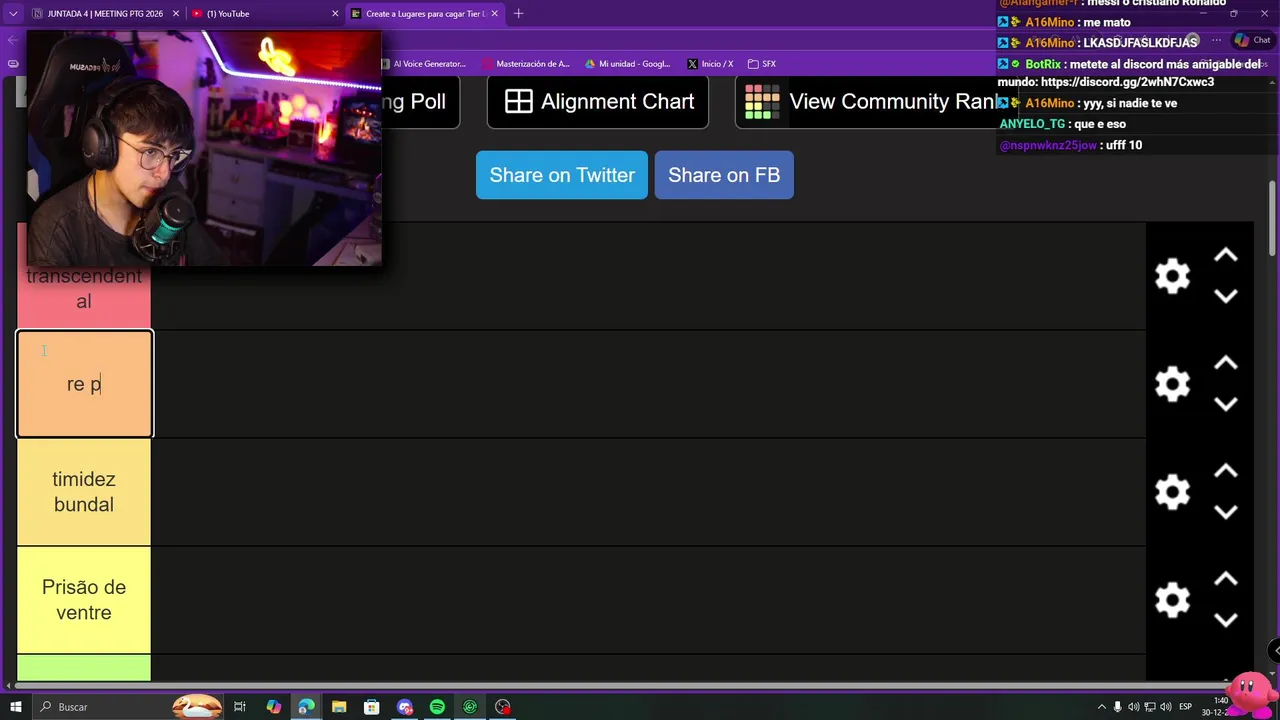
Task: Open File Explorer from the taskbar
Action: coord(339,707)
